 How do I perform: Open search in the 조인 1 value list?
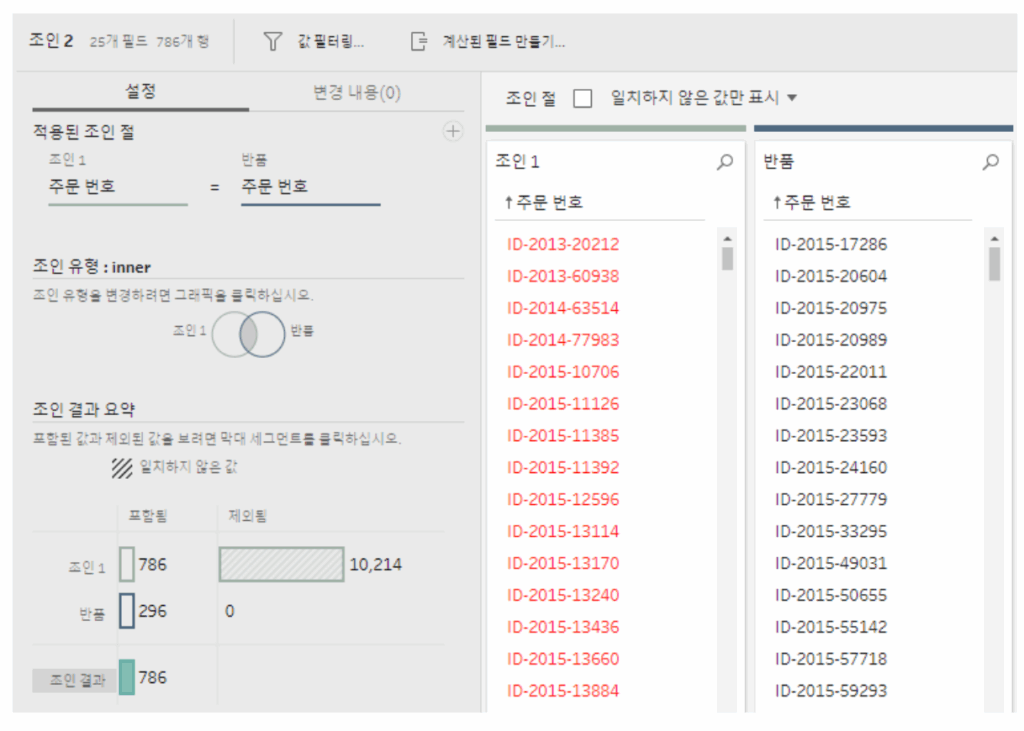tap(725, 162)
